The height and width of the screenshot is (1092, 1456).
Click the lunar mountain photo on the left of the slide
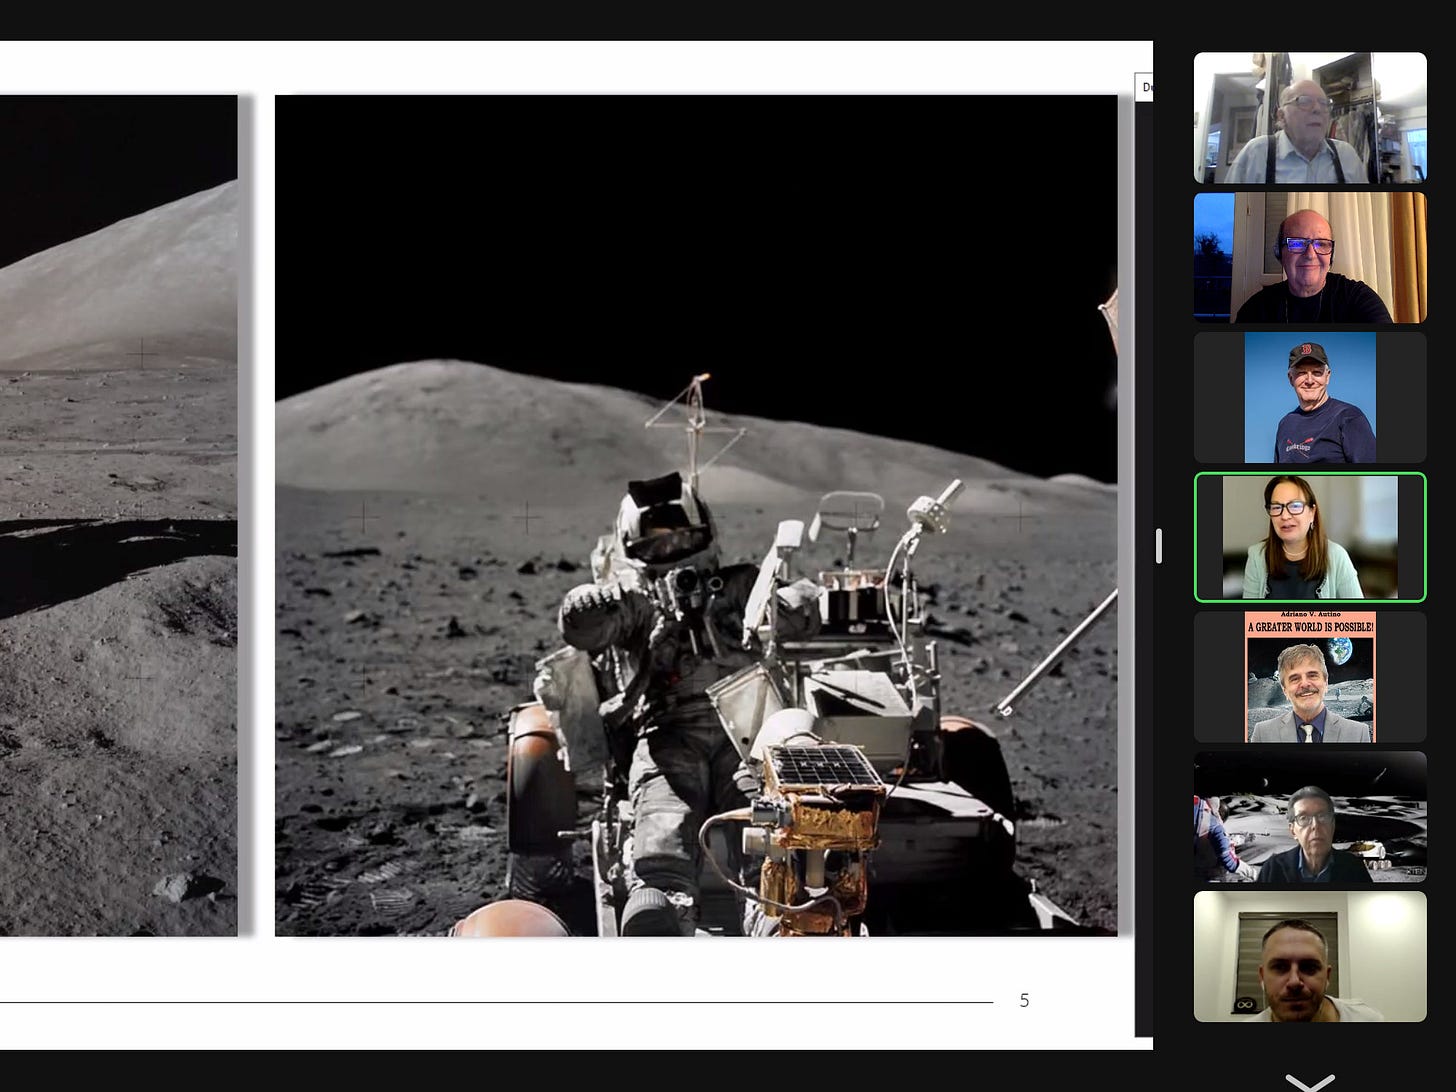118,516
